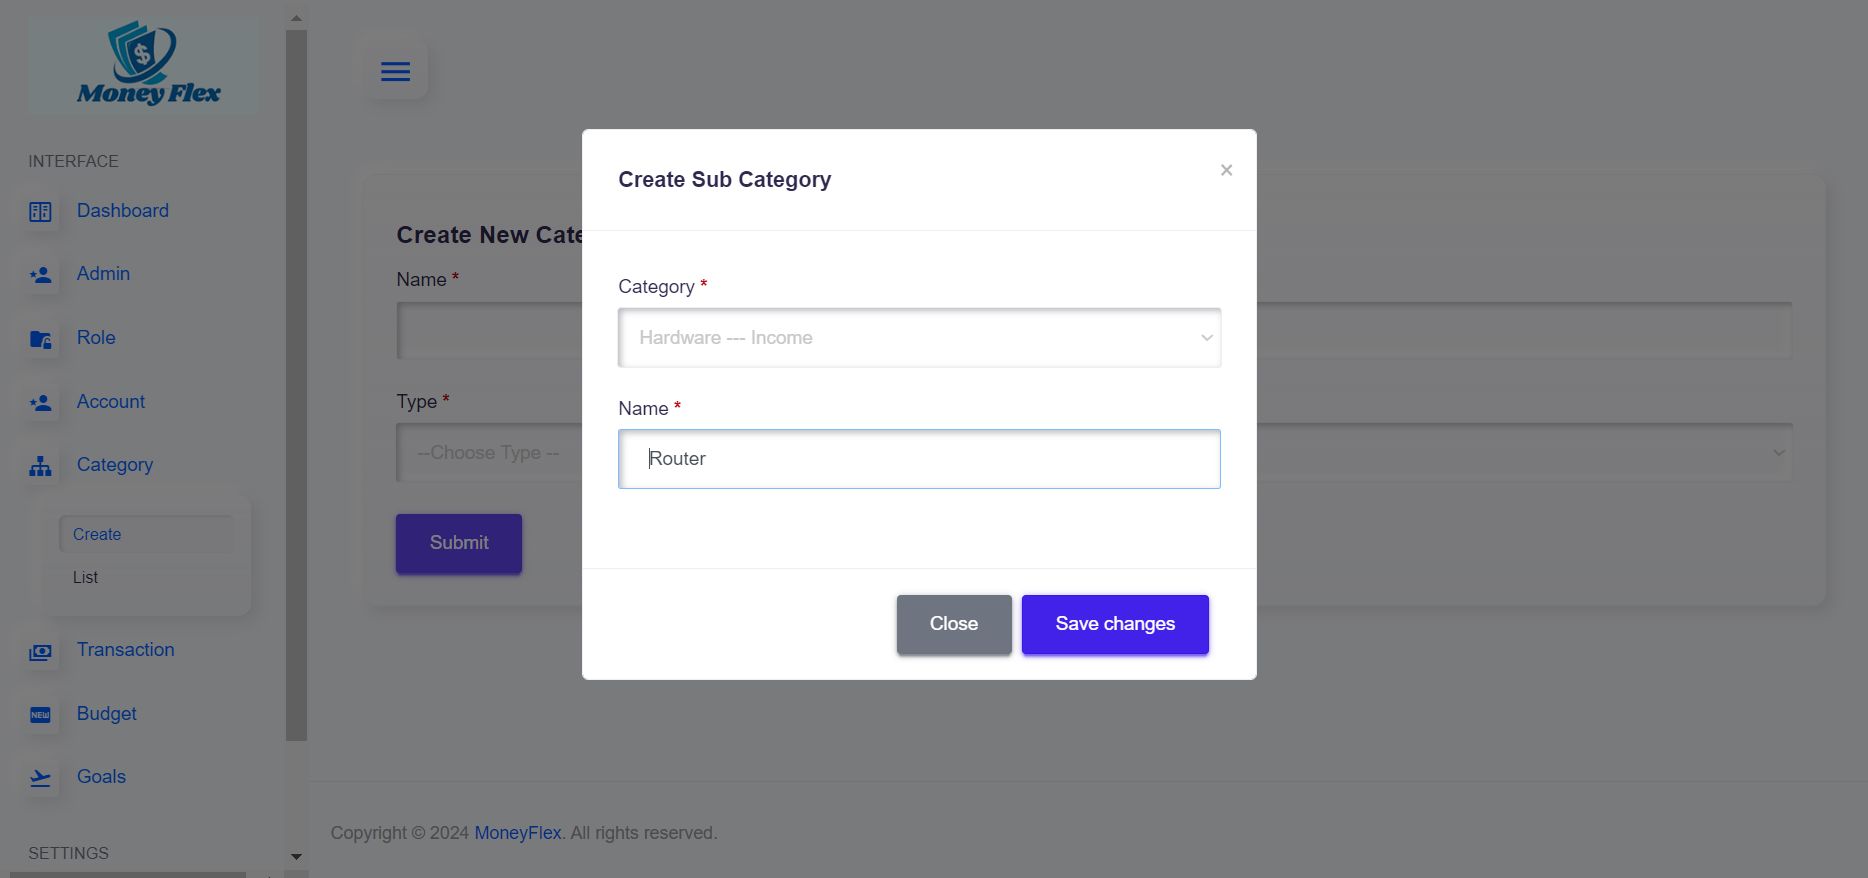Click the Account user icon

(40, 403)
